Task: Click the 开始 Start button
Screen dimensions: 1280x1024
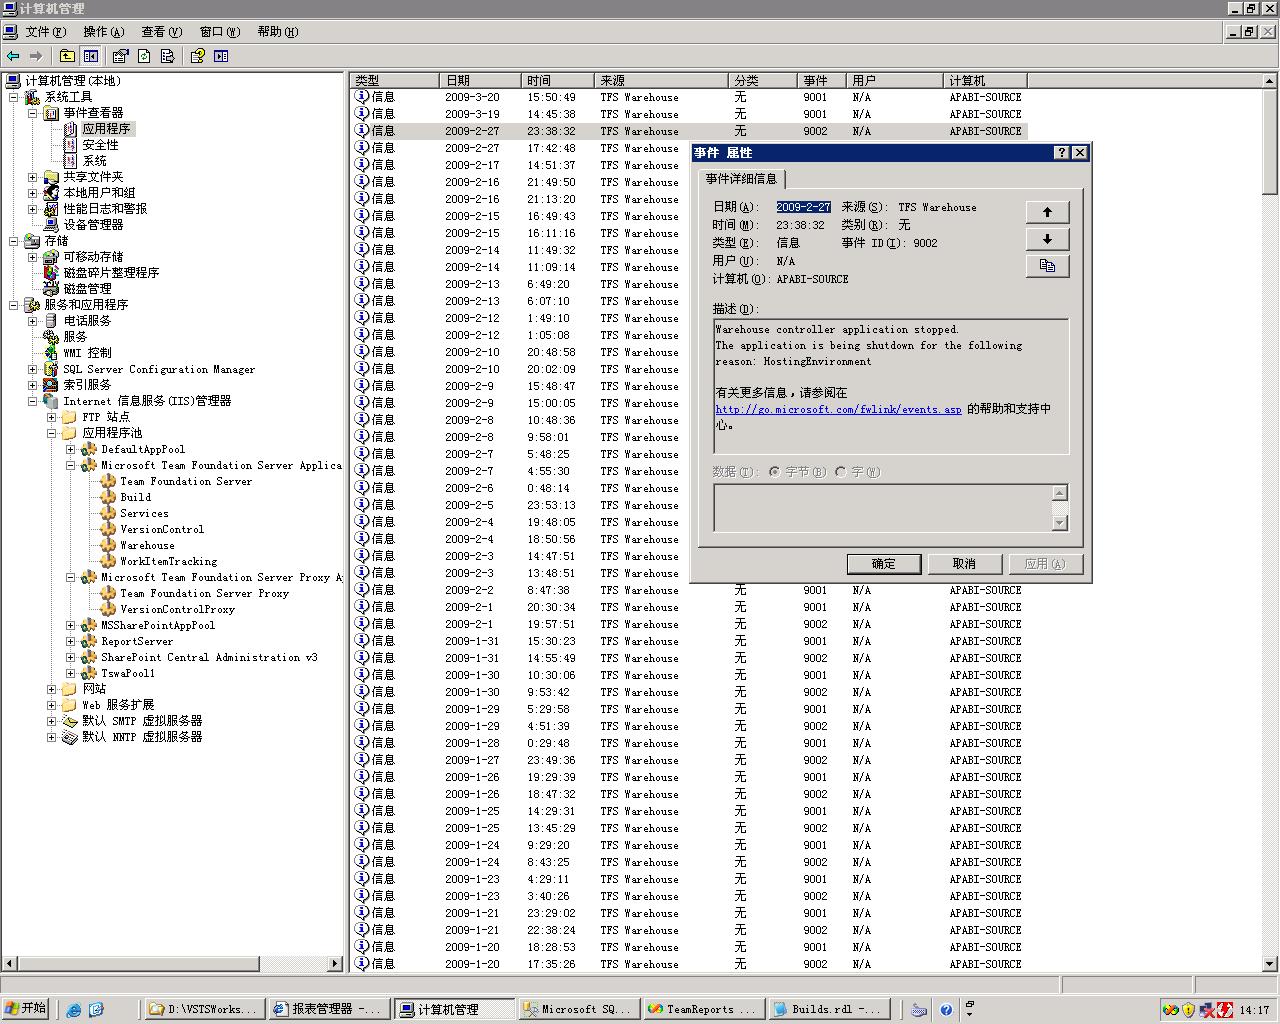Action: click(26, 1009)
